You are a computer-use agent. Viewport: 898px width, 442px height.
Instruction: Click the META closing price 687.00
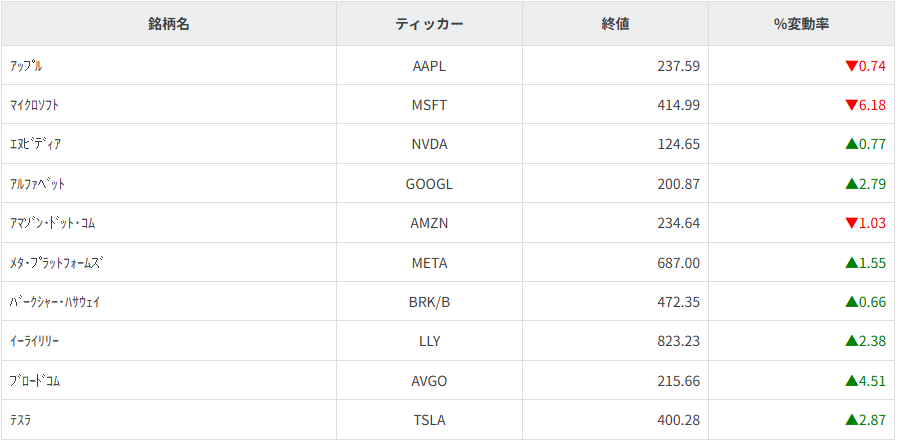click(x=677, y=262)
